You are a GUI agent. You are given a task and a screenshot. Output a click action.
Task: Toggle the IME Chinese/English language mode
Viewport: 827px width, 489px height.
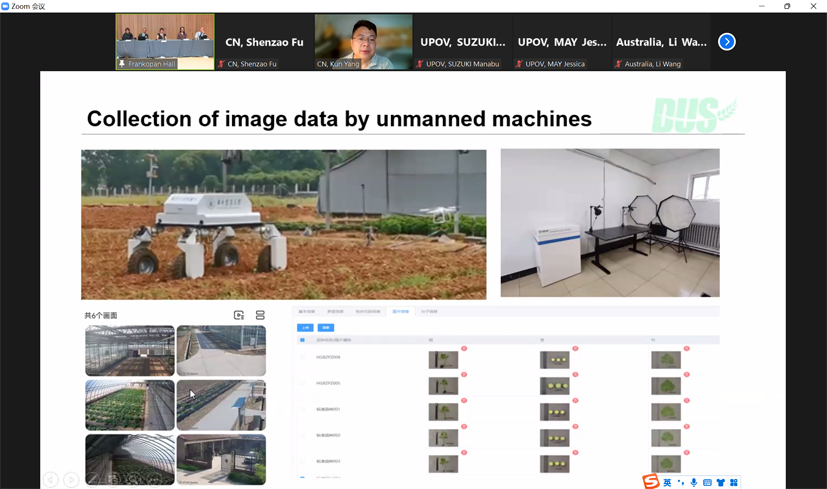pos(667,482)
